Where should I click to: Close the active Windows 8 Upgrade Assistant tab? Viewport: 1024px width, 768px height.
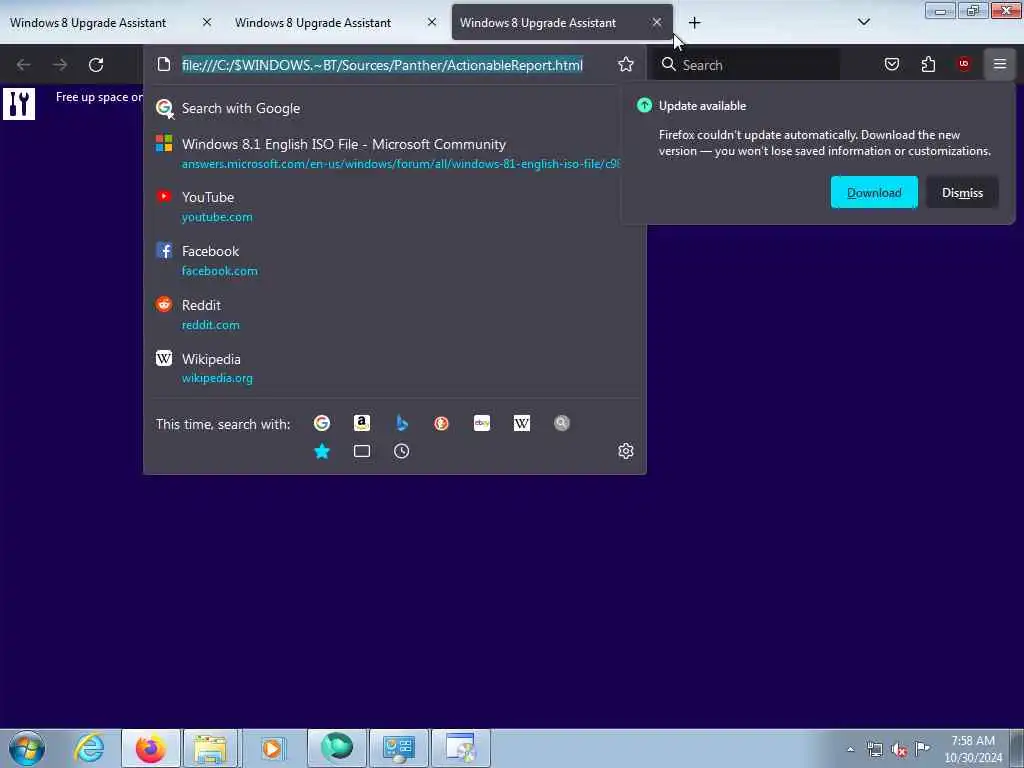(657, 22)
